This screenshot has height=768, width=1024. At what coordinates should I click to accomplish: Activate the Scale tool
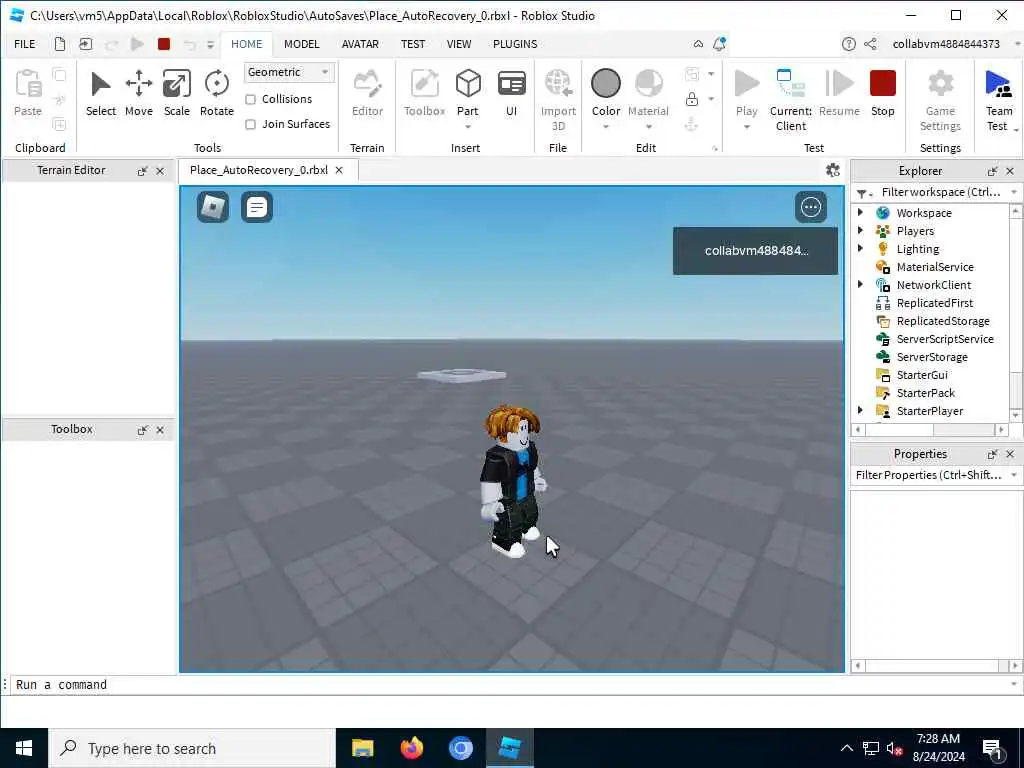click(x=176, y=84)
